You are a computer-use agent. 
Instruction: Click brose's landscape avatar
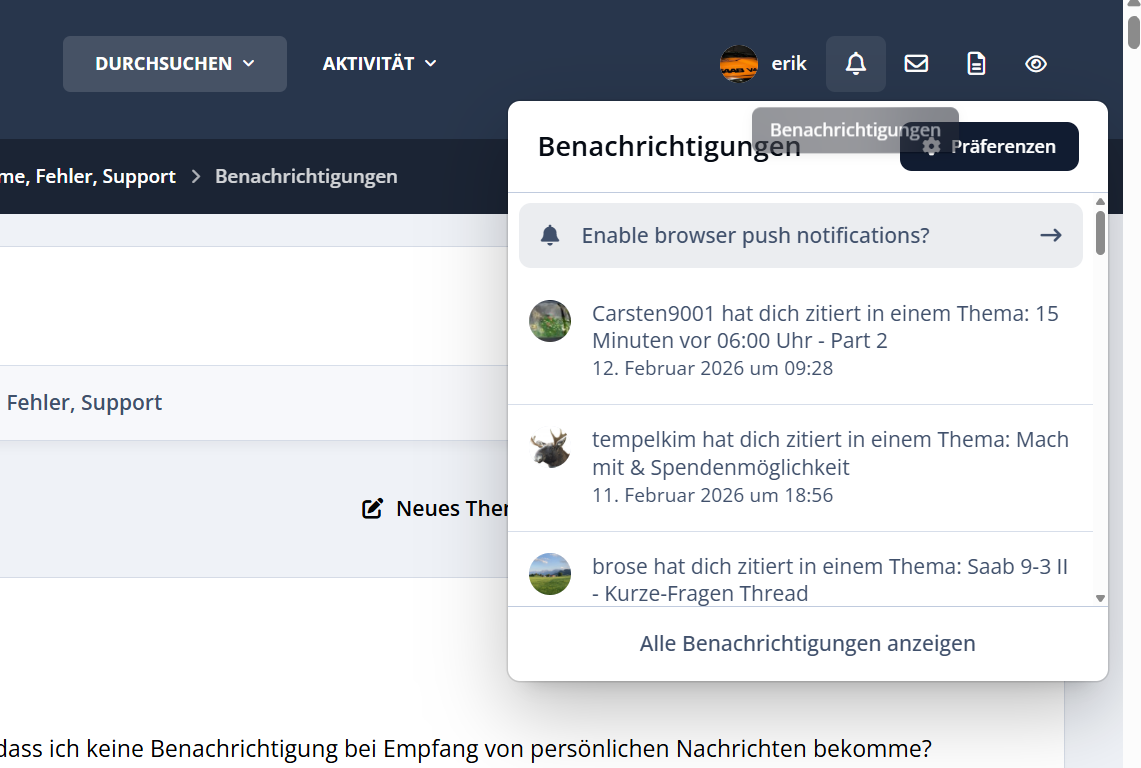(550, 574)
